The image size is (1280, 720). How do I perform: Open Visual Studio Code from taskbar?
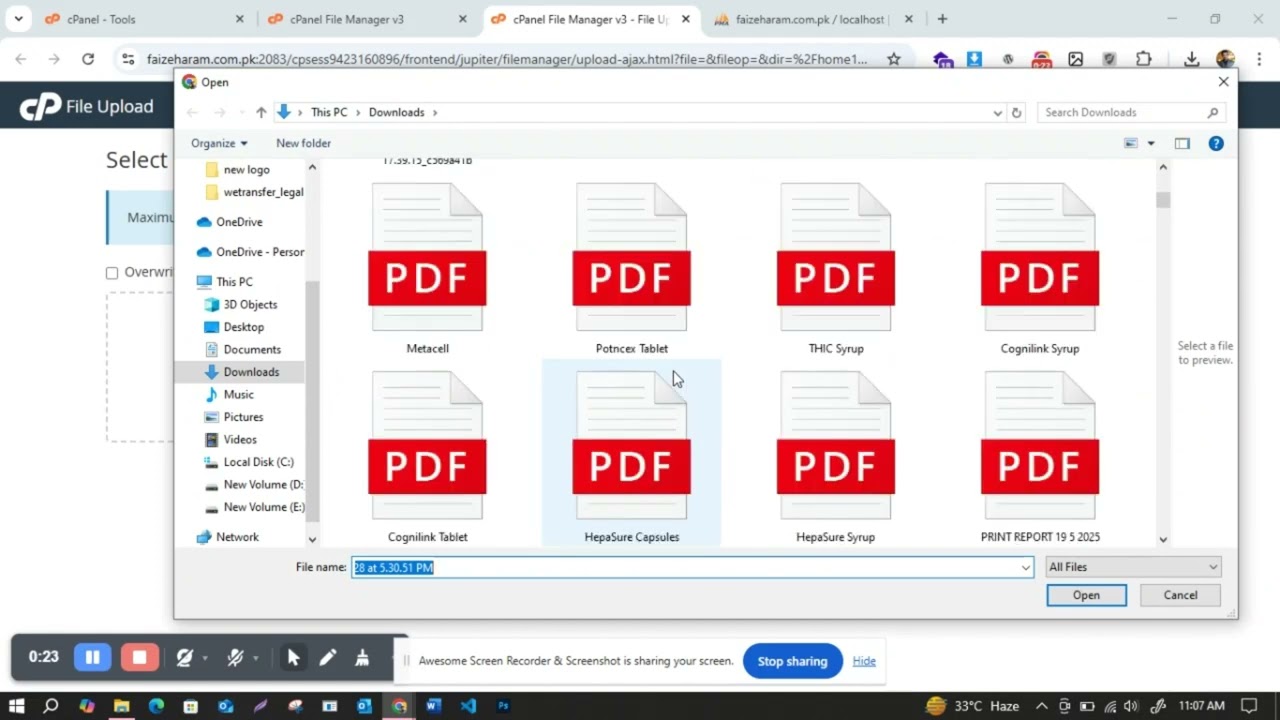coord(468,706)
